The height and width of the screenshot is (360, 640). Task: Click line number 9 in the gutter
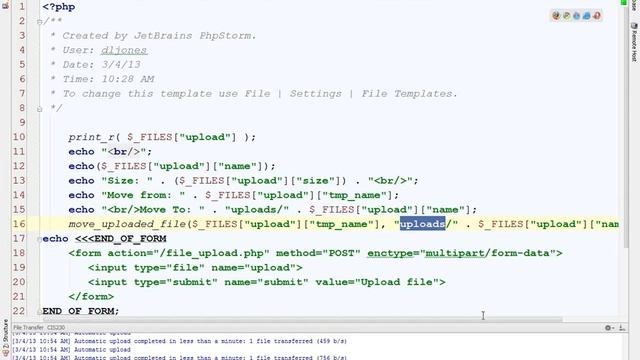tap(22, 123)
